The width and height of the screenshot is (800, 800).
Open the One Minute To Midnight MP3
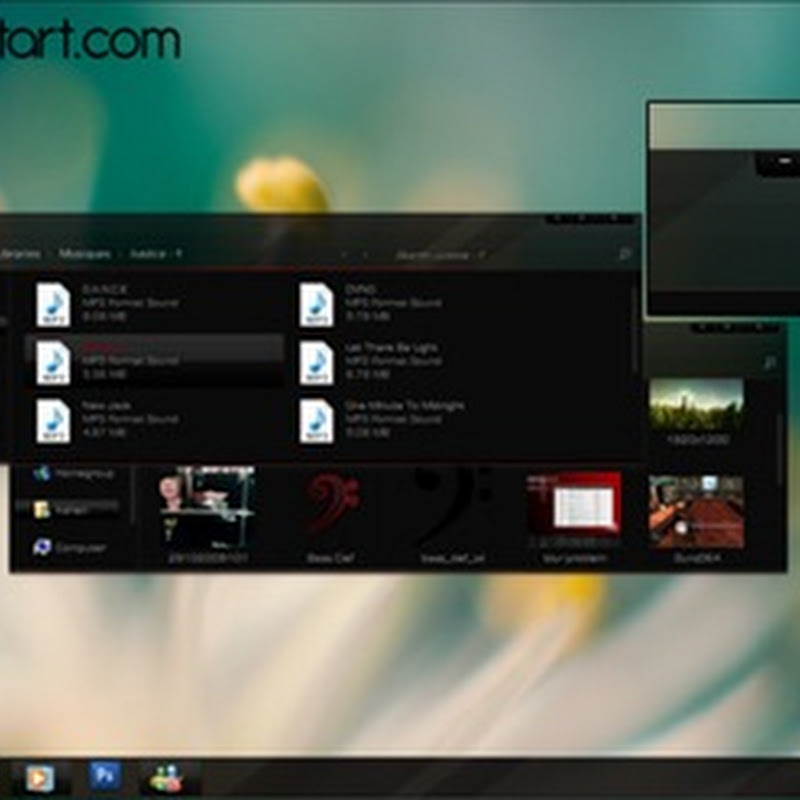click(x=316, y=420)
